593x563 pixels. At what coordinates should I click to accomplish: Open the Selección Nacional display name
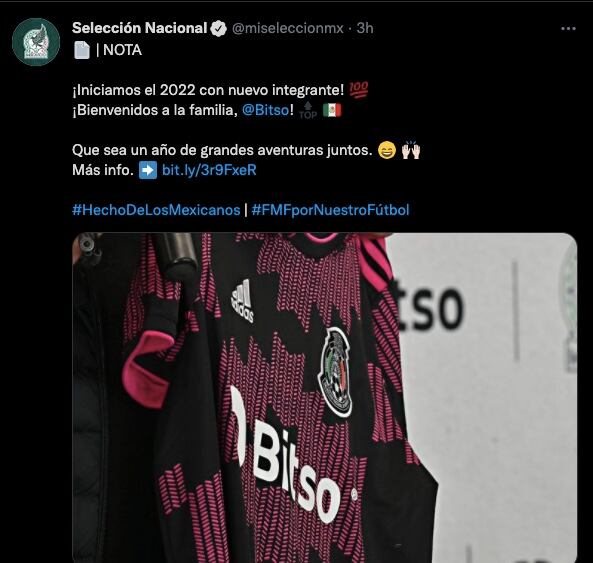140,28
